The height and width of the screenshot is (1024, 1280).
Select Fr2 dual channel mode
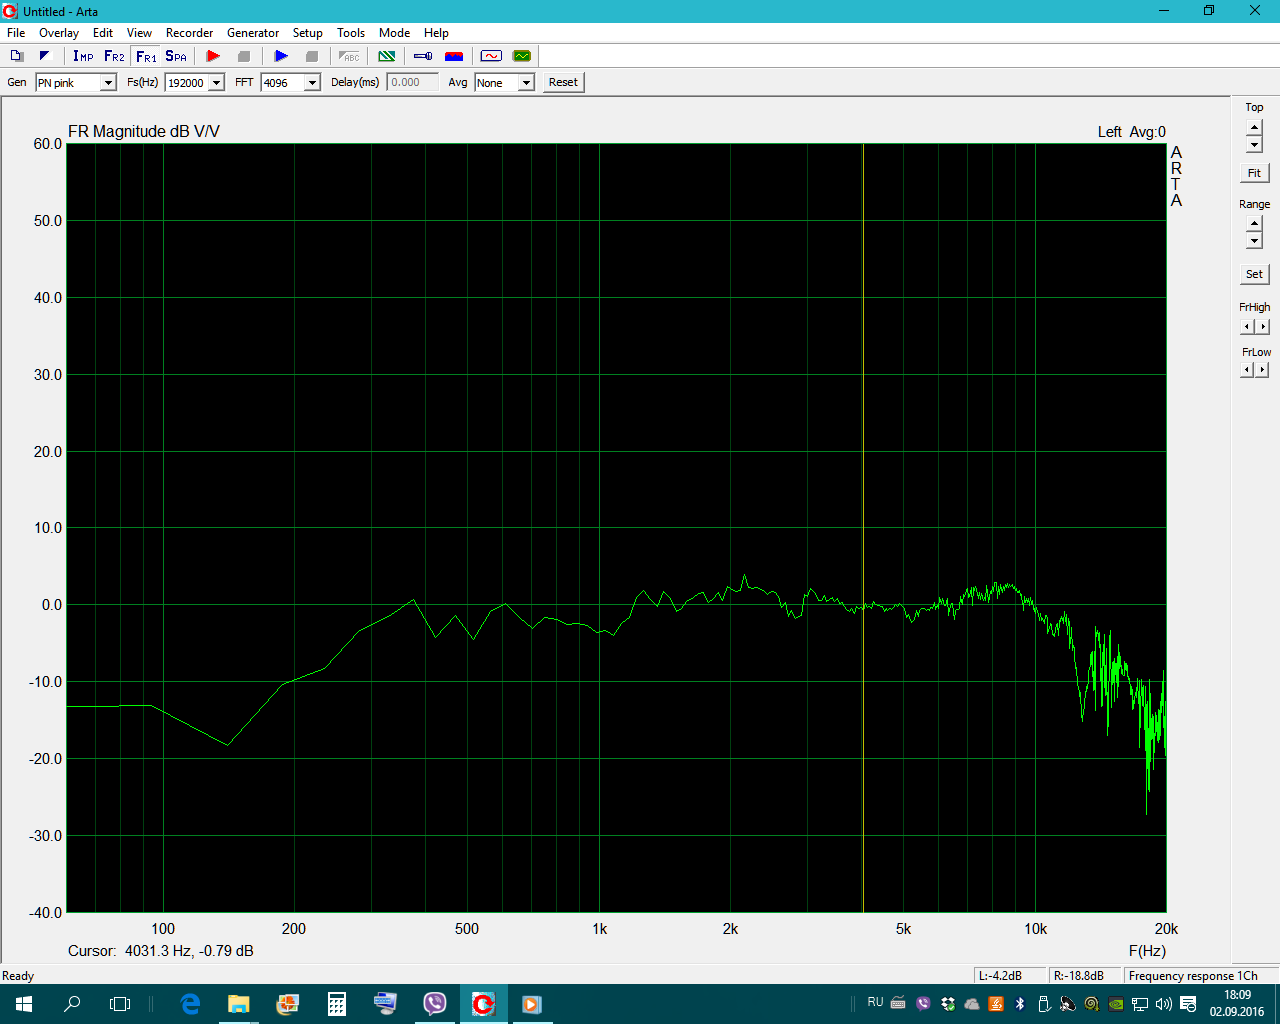pyautogui.click(x=114, y=56)
